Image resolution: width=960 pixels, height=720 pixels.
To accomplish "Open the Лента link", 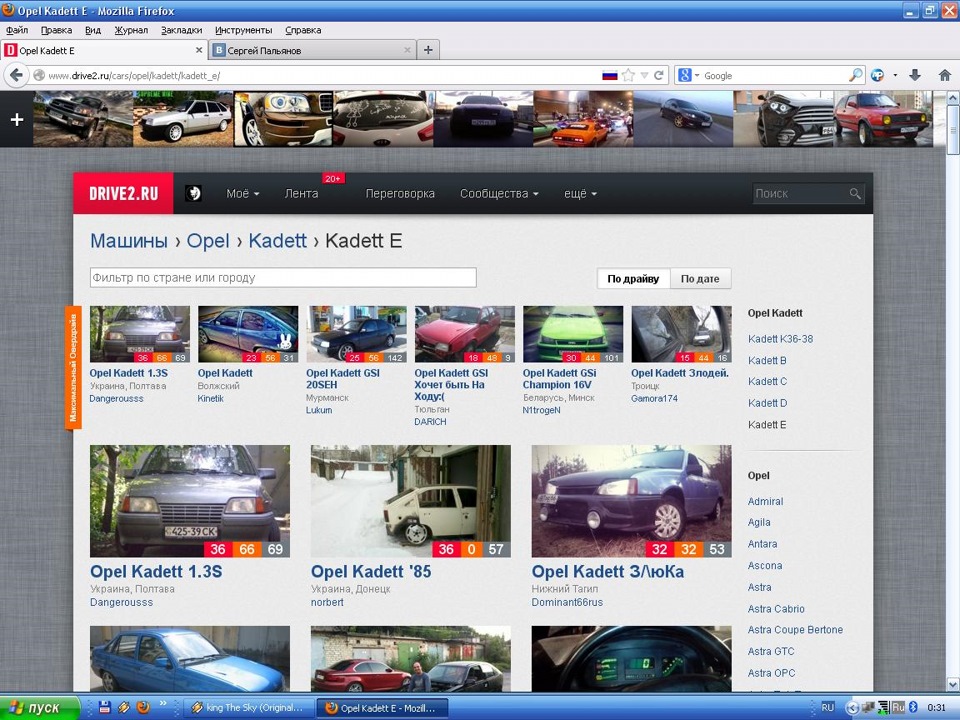I will coord(301,193).
